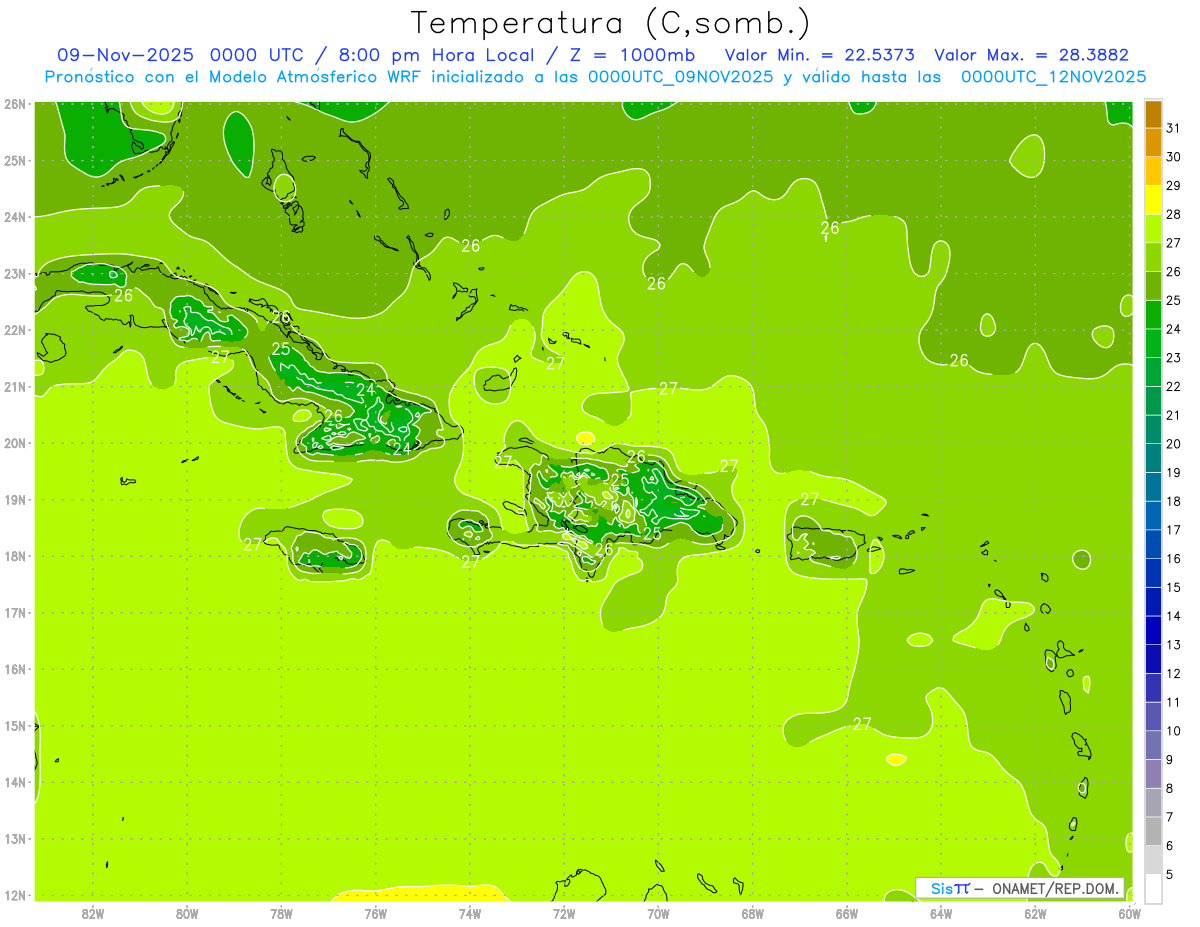The image size is (1200, 927).
Task: Click the 14N latitude axis label
Action: coord(15,782)
